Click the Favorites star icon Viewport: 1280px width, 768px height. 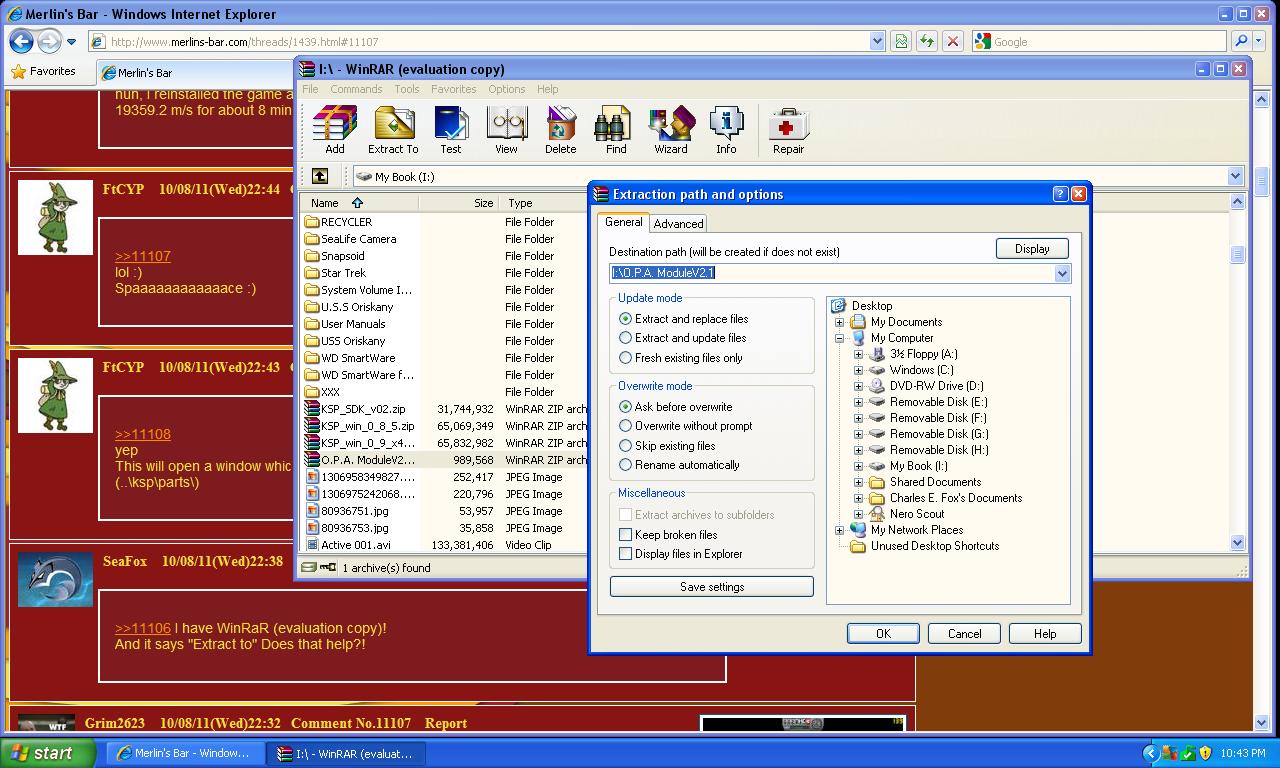click(18, 72)
